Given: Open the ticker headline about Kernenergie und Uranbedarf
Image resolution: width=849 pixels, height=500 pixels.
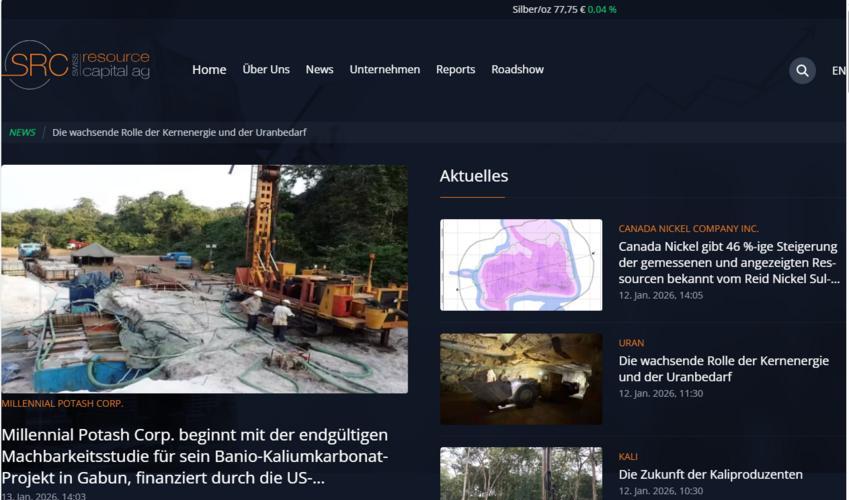Looking at the screenshot, I should pos(179,132).
